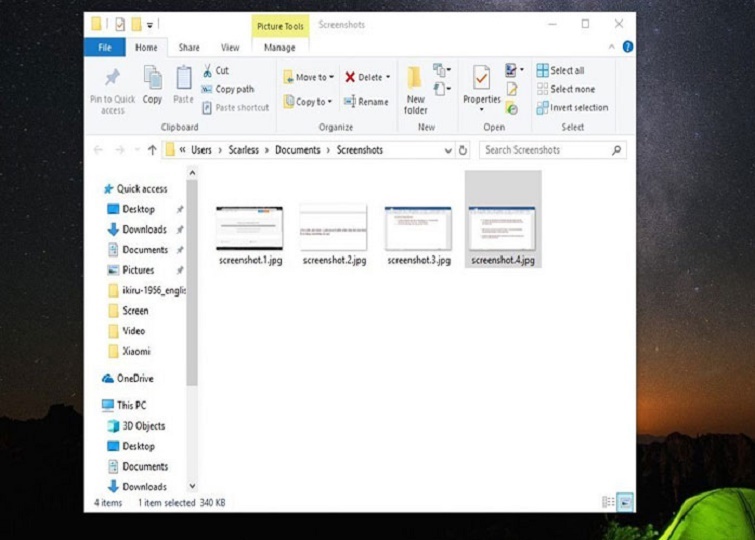Click the Cut scissors icon
This screenshot has height=540, width=755.
pyautogui.click(x=208, y=71)
